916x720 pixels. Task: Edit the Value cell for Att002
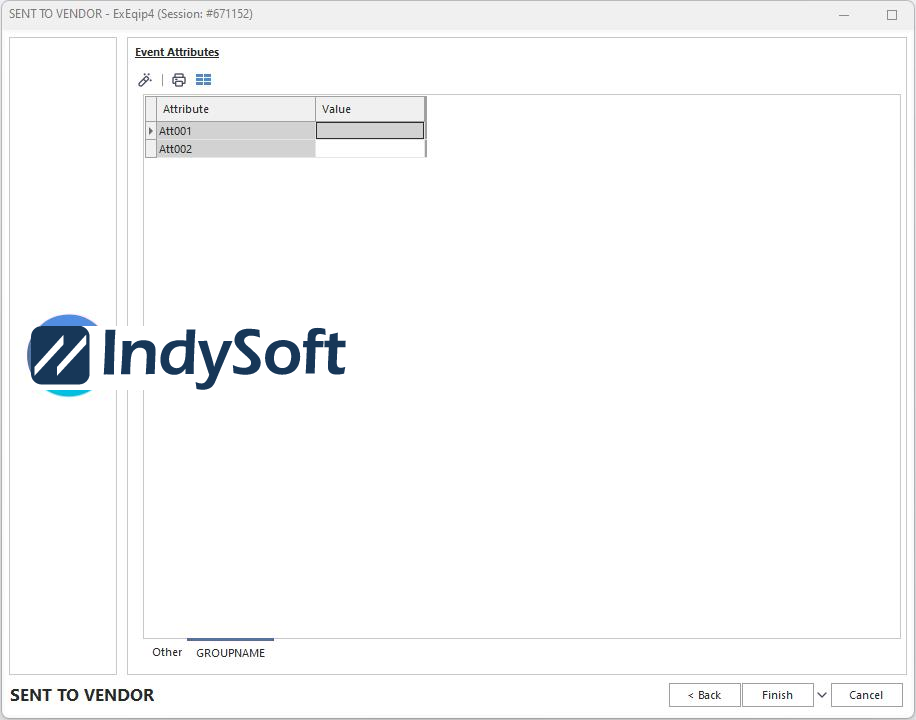370,149
